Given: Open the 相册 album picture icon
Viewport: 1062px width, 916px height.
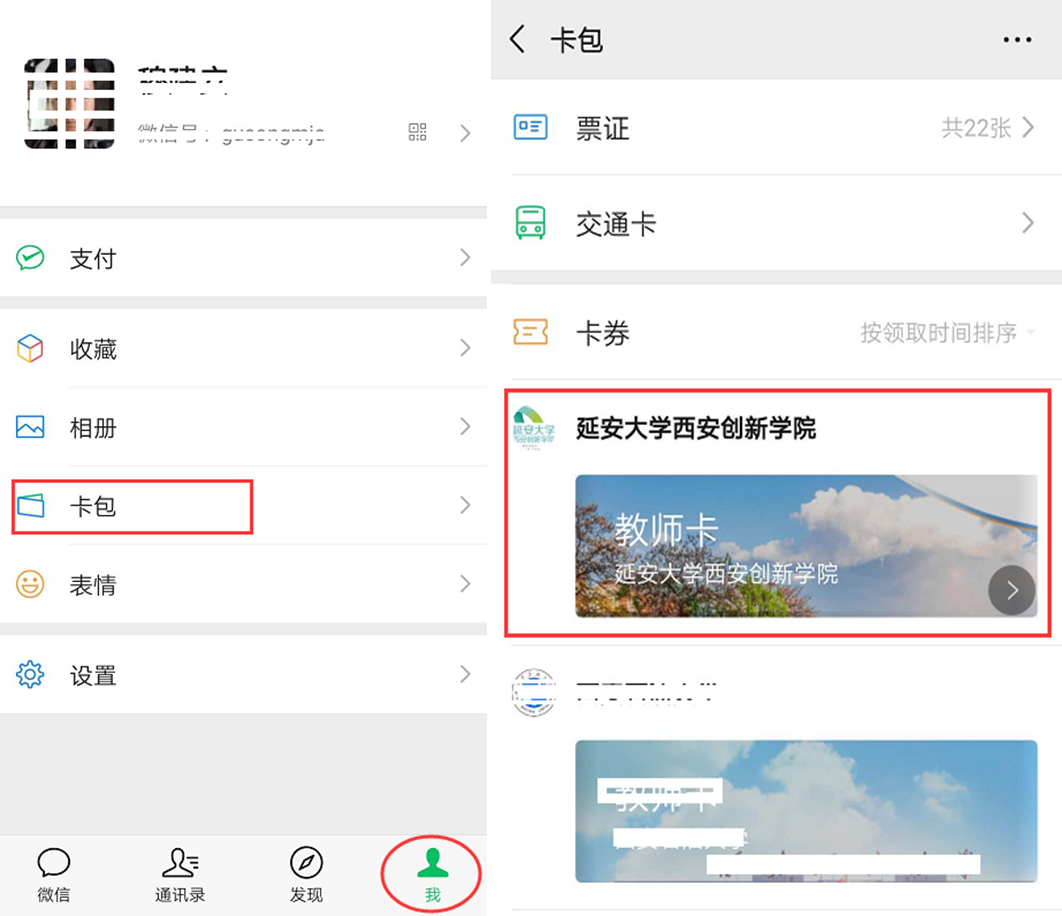Looking at the screenshot, I should tap(30, 427).
